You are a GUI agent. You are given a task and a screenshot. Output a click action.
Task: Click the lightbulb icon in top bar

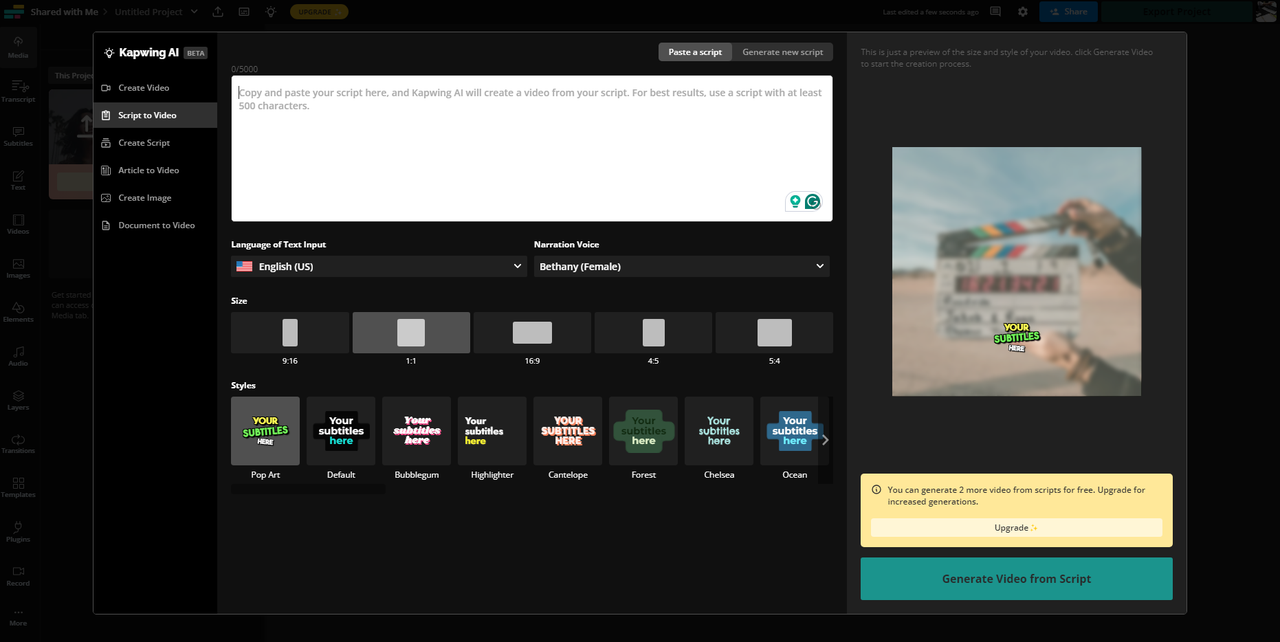[x=271, y=12]
